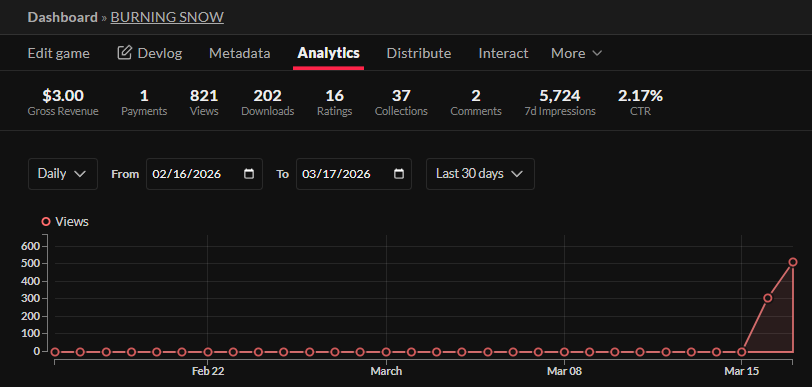Image resolution: width=812 pixels, height=387 pixels.
Task: Click the To date field 03/17/2026
Action: (x=354, y=174)
